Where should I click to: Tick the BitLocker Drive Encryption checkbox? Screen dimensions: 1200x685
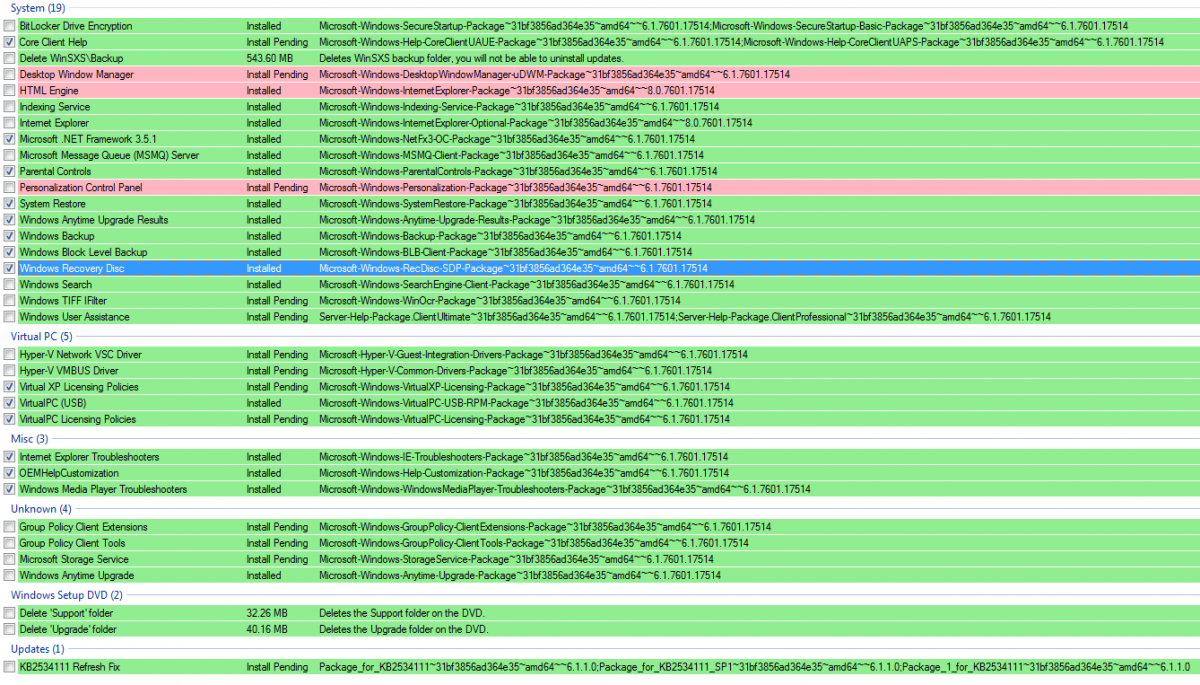(10, 26)
